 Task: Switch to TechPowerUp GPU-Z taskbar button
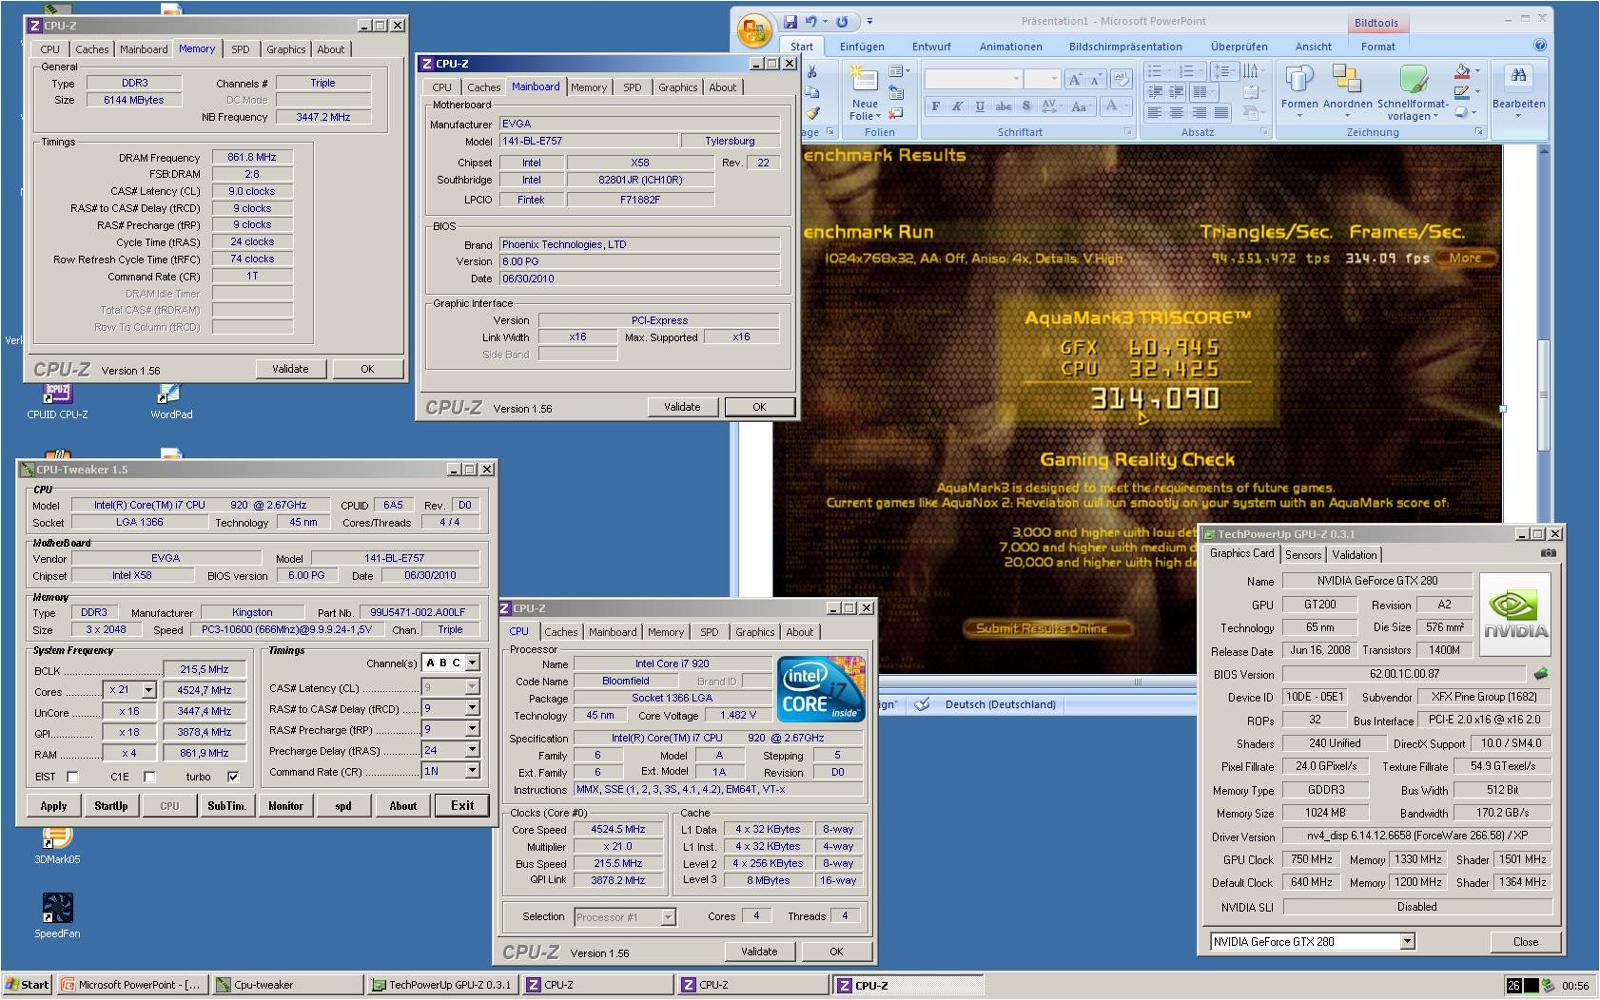(x=442, y=985)
